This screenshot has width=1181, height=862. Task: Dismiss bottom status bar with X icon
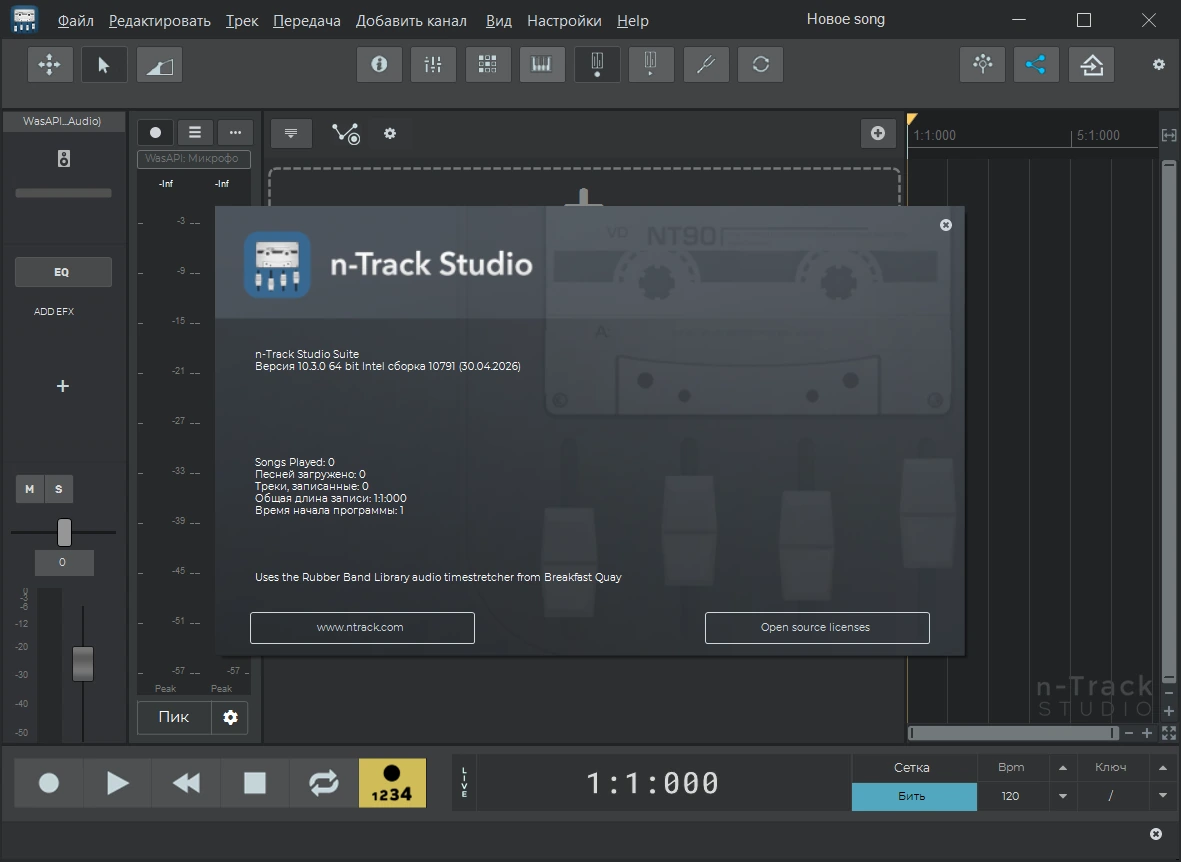1156,833
